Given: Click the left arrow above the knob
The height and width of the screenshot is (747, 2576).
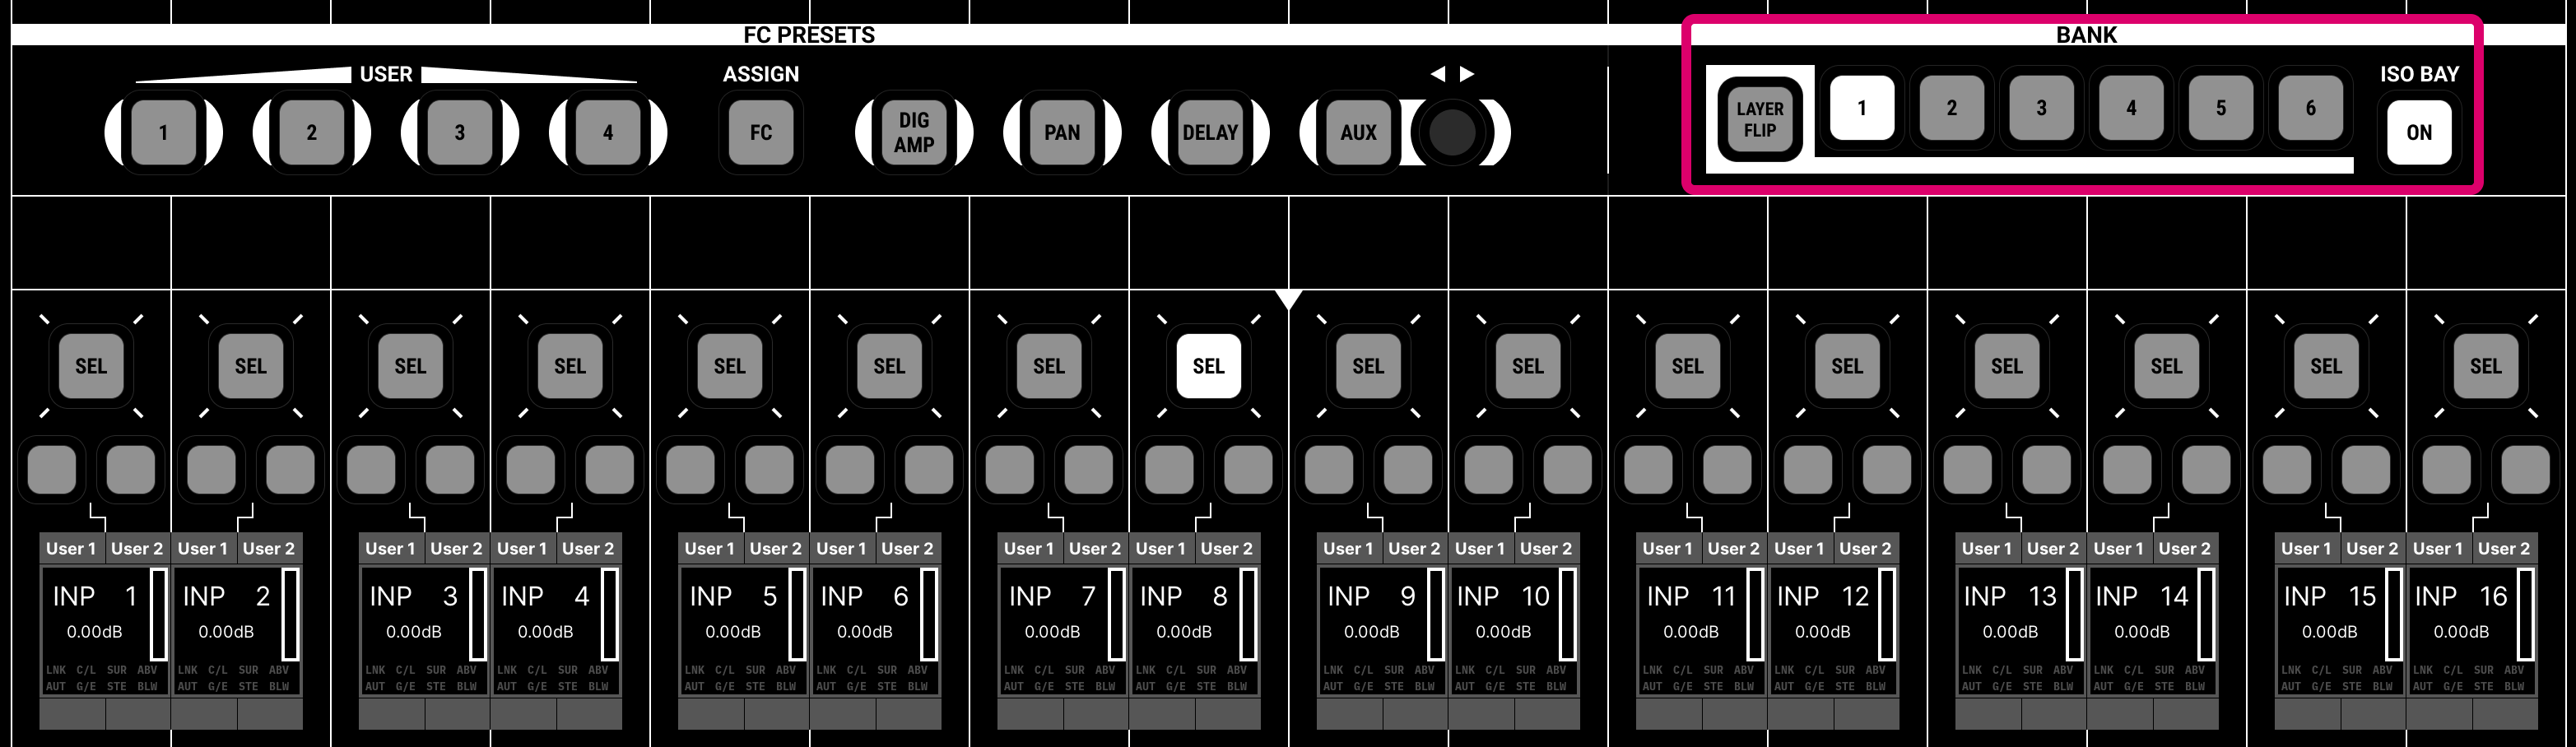Looking at the screenshot, I should tap(1437, 74).
